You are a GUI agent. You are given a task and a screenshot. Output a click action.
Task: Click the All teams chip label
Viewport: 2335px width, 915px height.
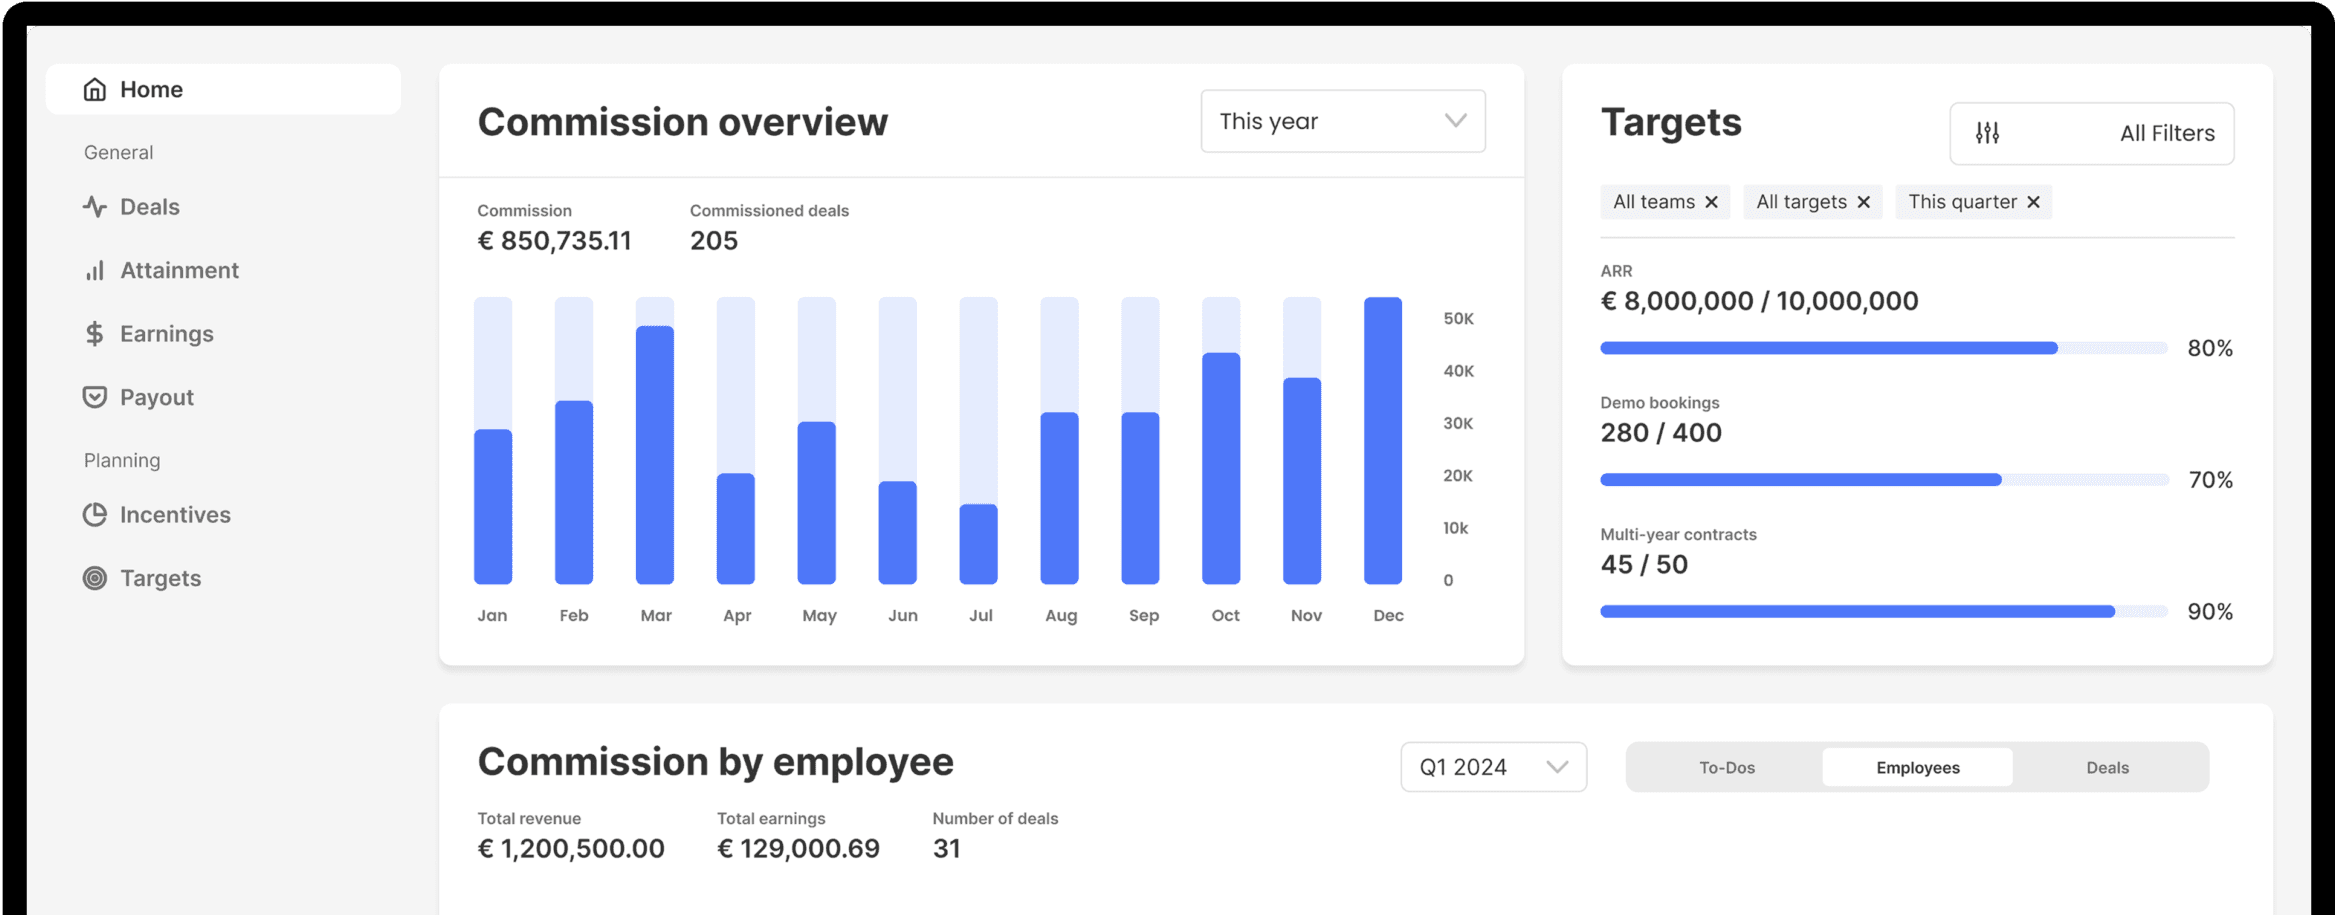(x=1654, y=202)
